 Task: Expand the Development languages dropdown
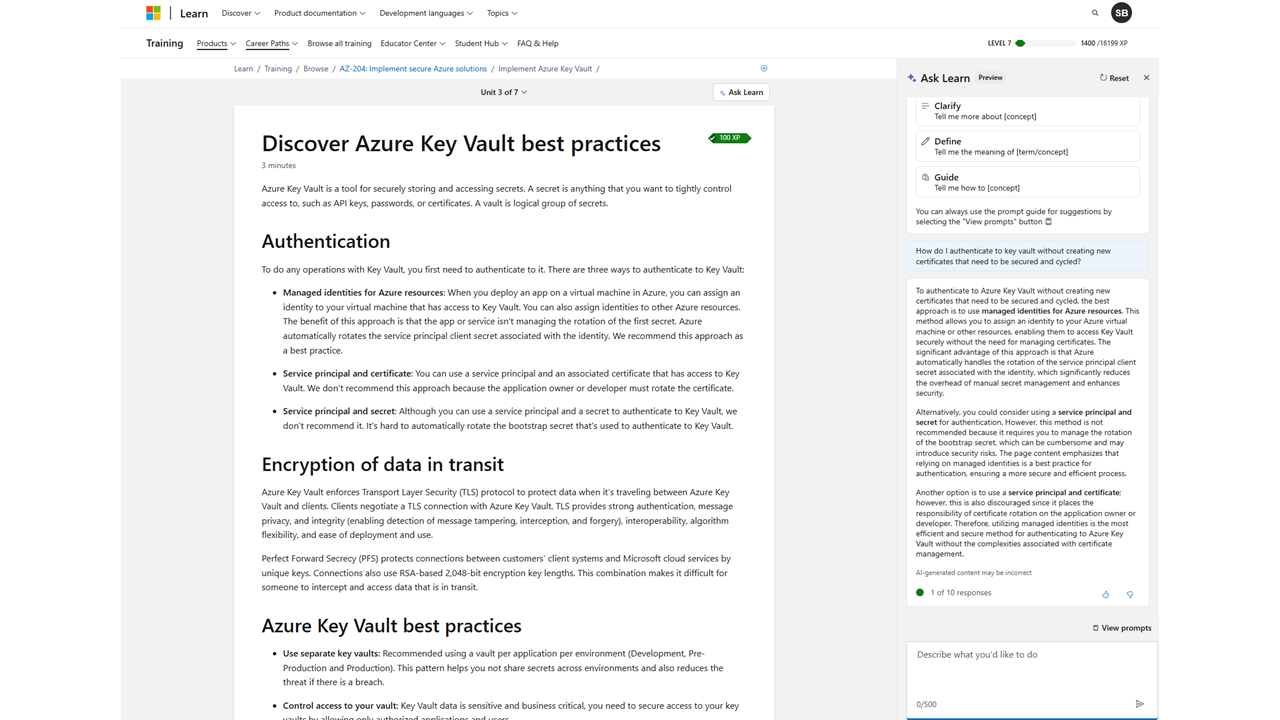tap(427, 13)
